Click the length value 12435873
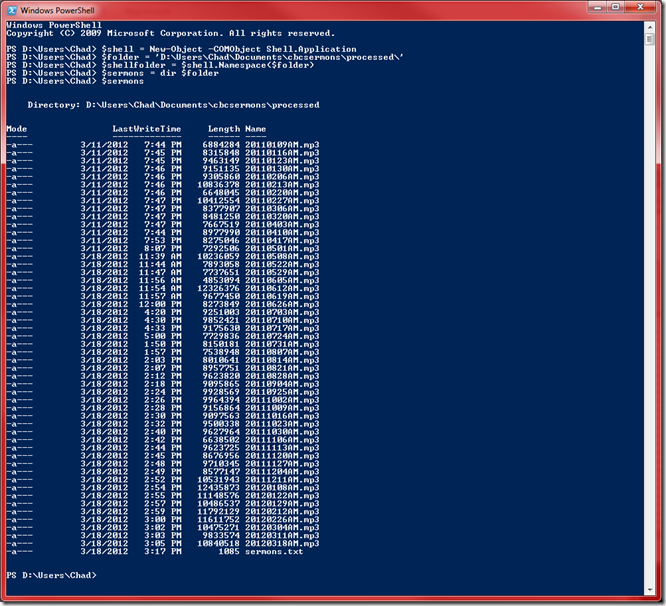This screenshot has height=606, width=666. click(218, 488)
